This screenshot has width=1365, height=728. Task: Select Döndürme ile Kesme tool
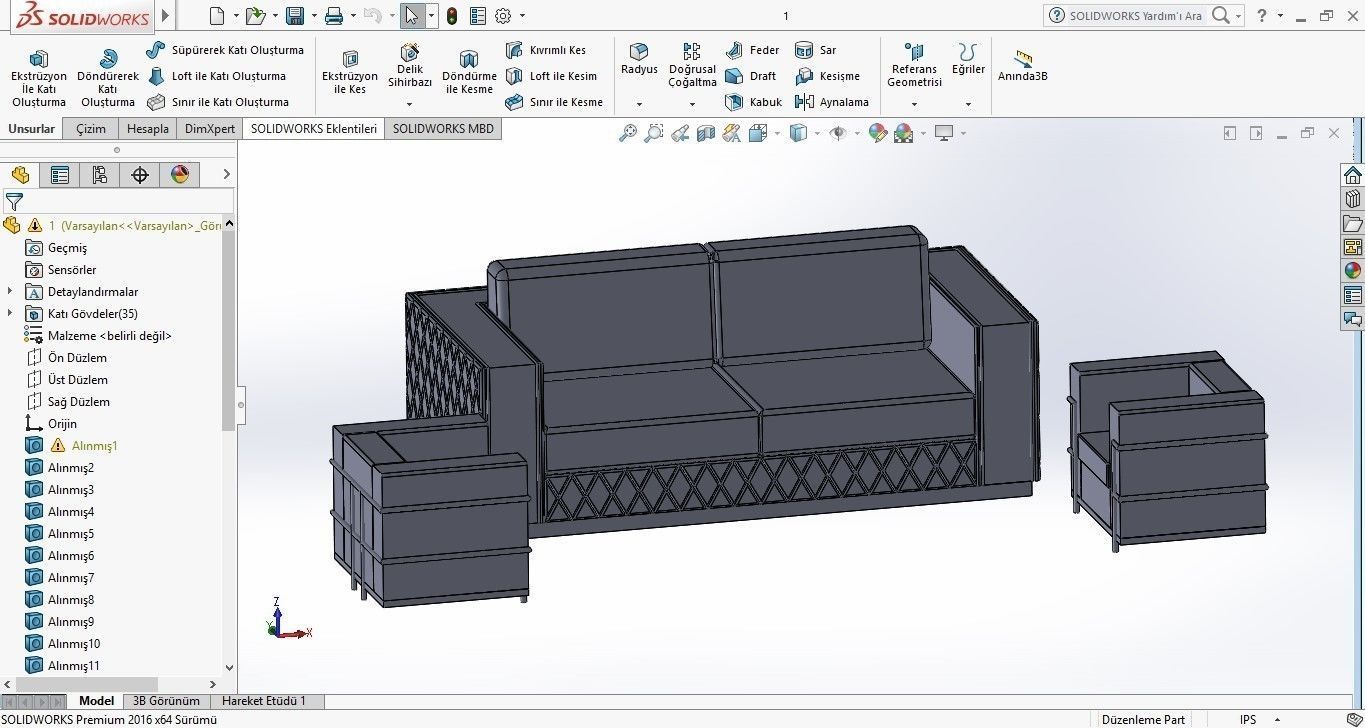pyautogui.click(x=469, y=72)
